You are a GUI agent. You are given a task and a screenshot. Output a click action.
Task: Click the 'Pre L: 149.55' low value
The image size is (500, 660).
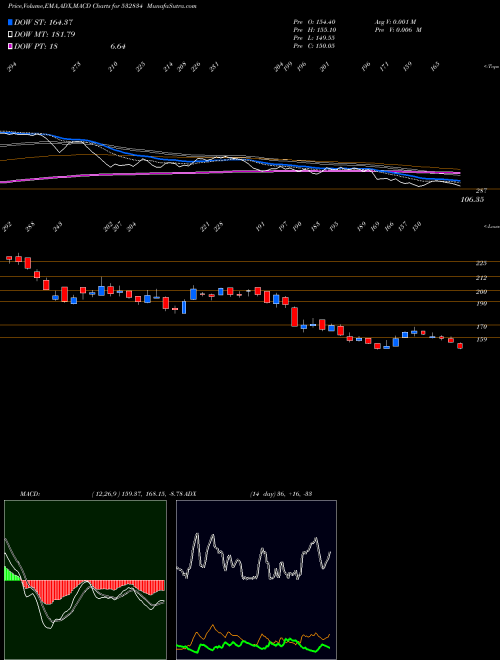click(314, 38)
